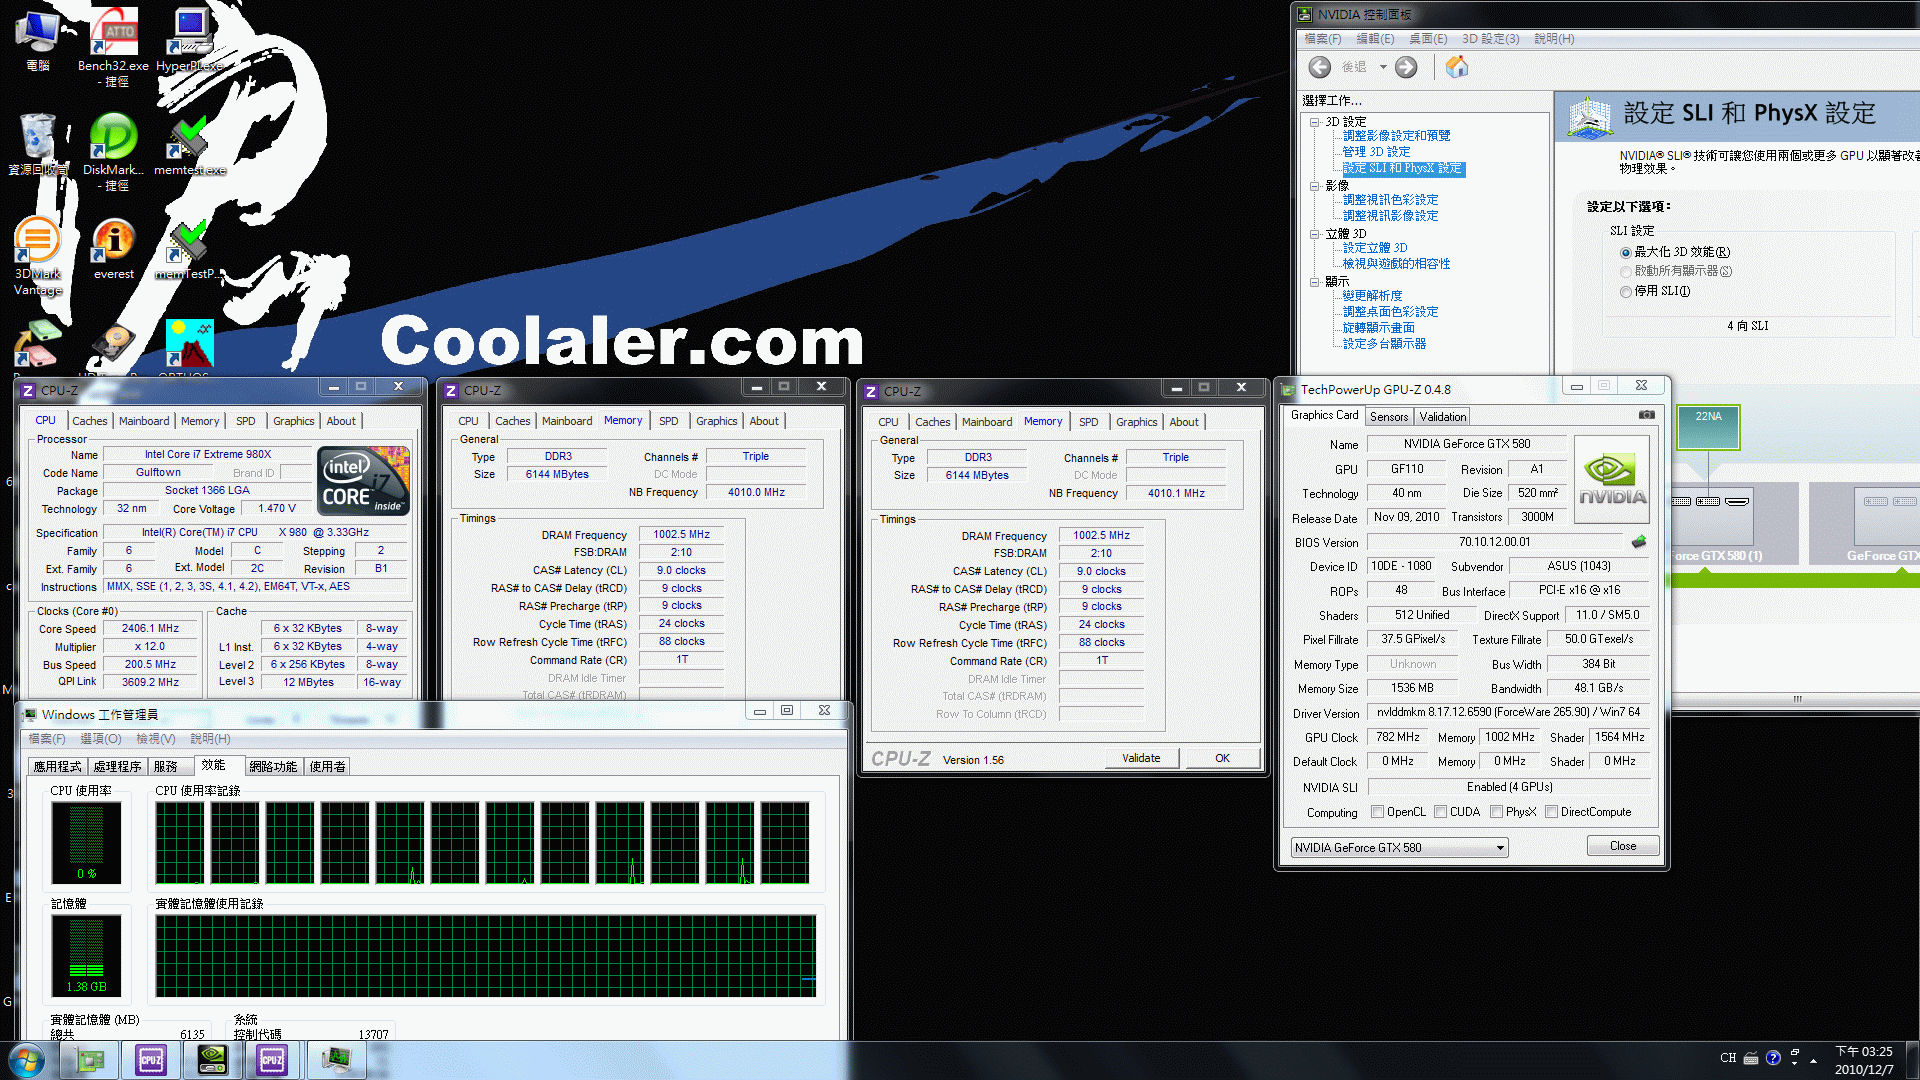This screenshot has height=1080, width=1920.
Task: Select the disable SLI radio button
Action: click(x=1626, y=292)
